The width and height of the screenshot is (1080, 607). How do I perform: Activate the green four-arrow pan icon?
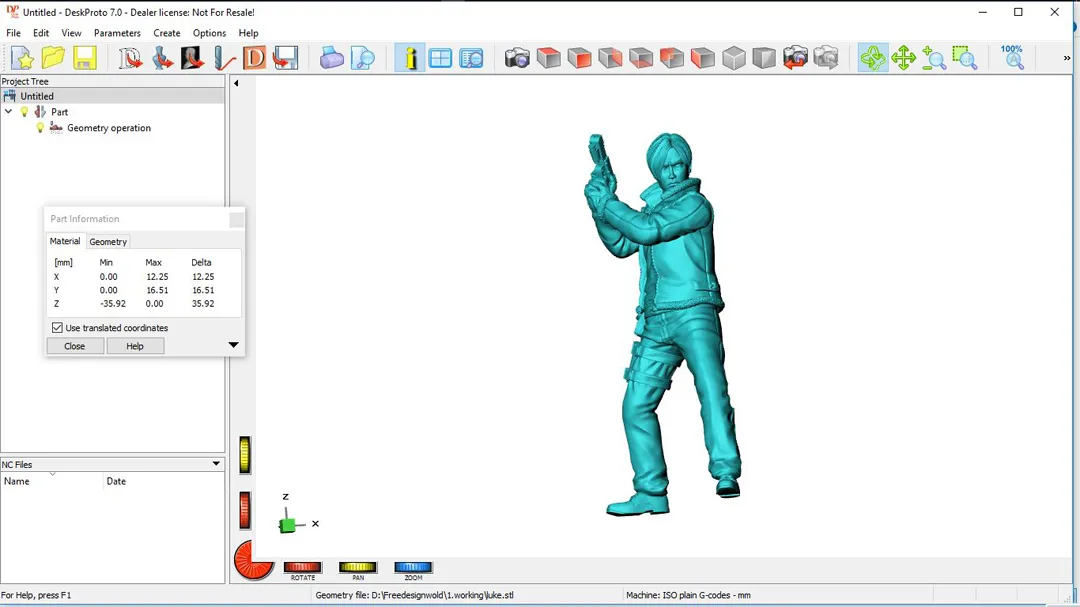[903, 58]
